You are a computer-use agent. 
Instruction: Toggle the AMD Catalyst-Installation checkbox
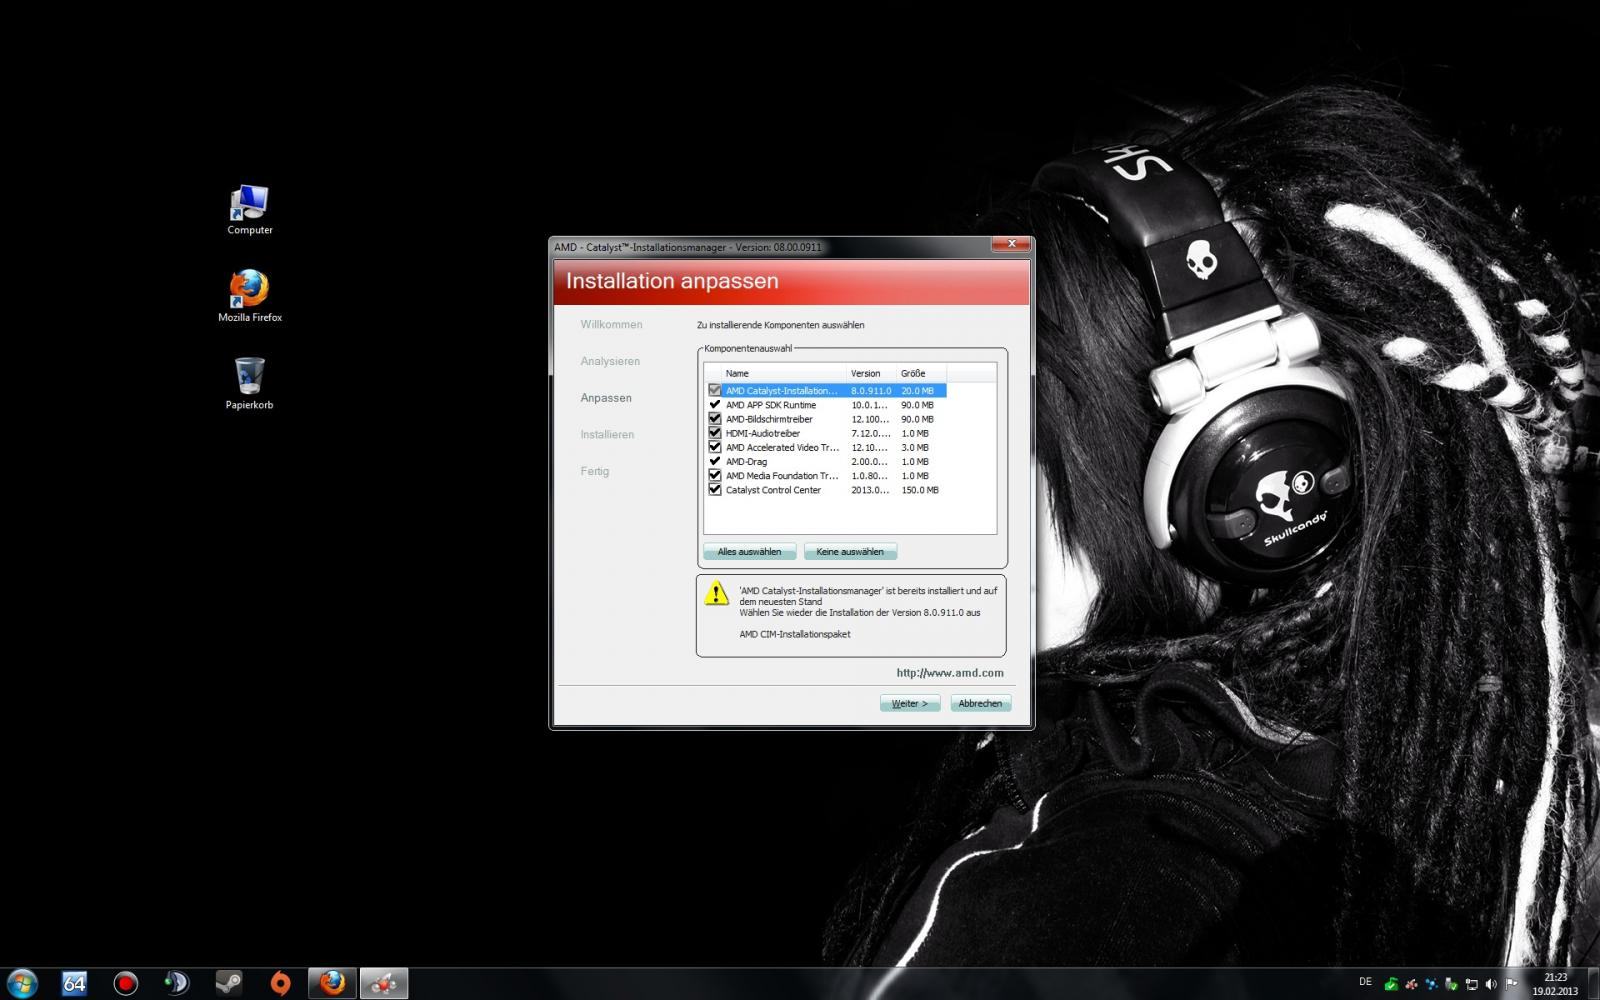714,391
